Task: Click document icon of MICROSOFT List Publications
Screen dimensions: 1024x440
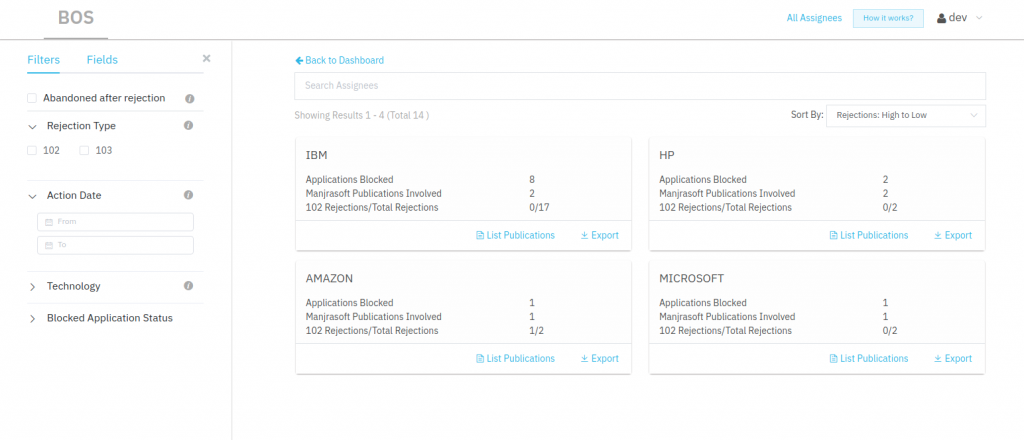Action: pos(833,358)
